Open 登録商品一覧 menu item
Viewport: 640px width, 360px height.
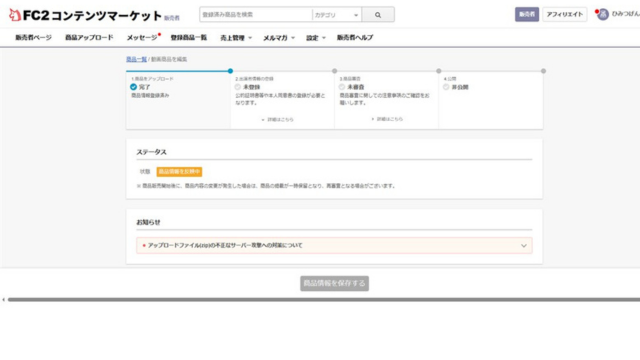pyautogui.click(x=189, y=38)
